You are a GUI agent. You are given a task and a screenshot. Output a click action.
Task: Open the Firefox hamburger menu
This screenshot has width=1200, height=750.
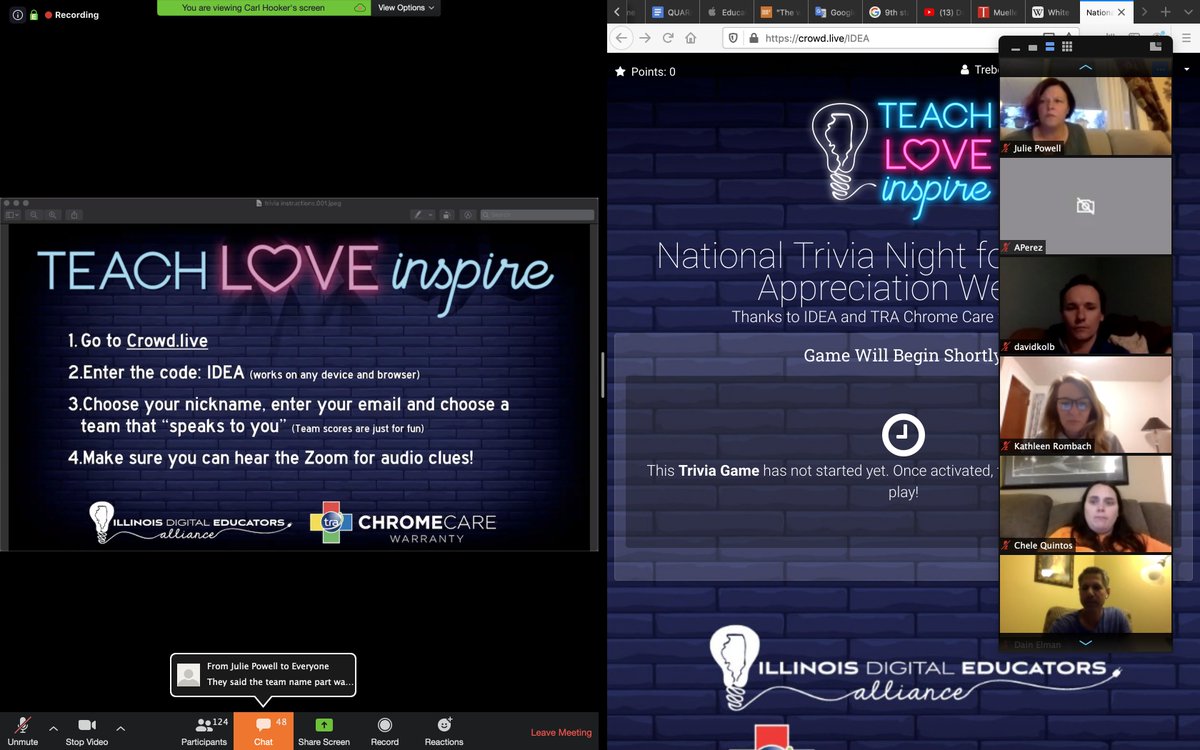pos(1186,38)
